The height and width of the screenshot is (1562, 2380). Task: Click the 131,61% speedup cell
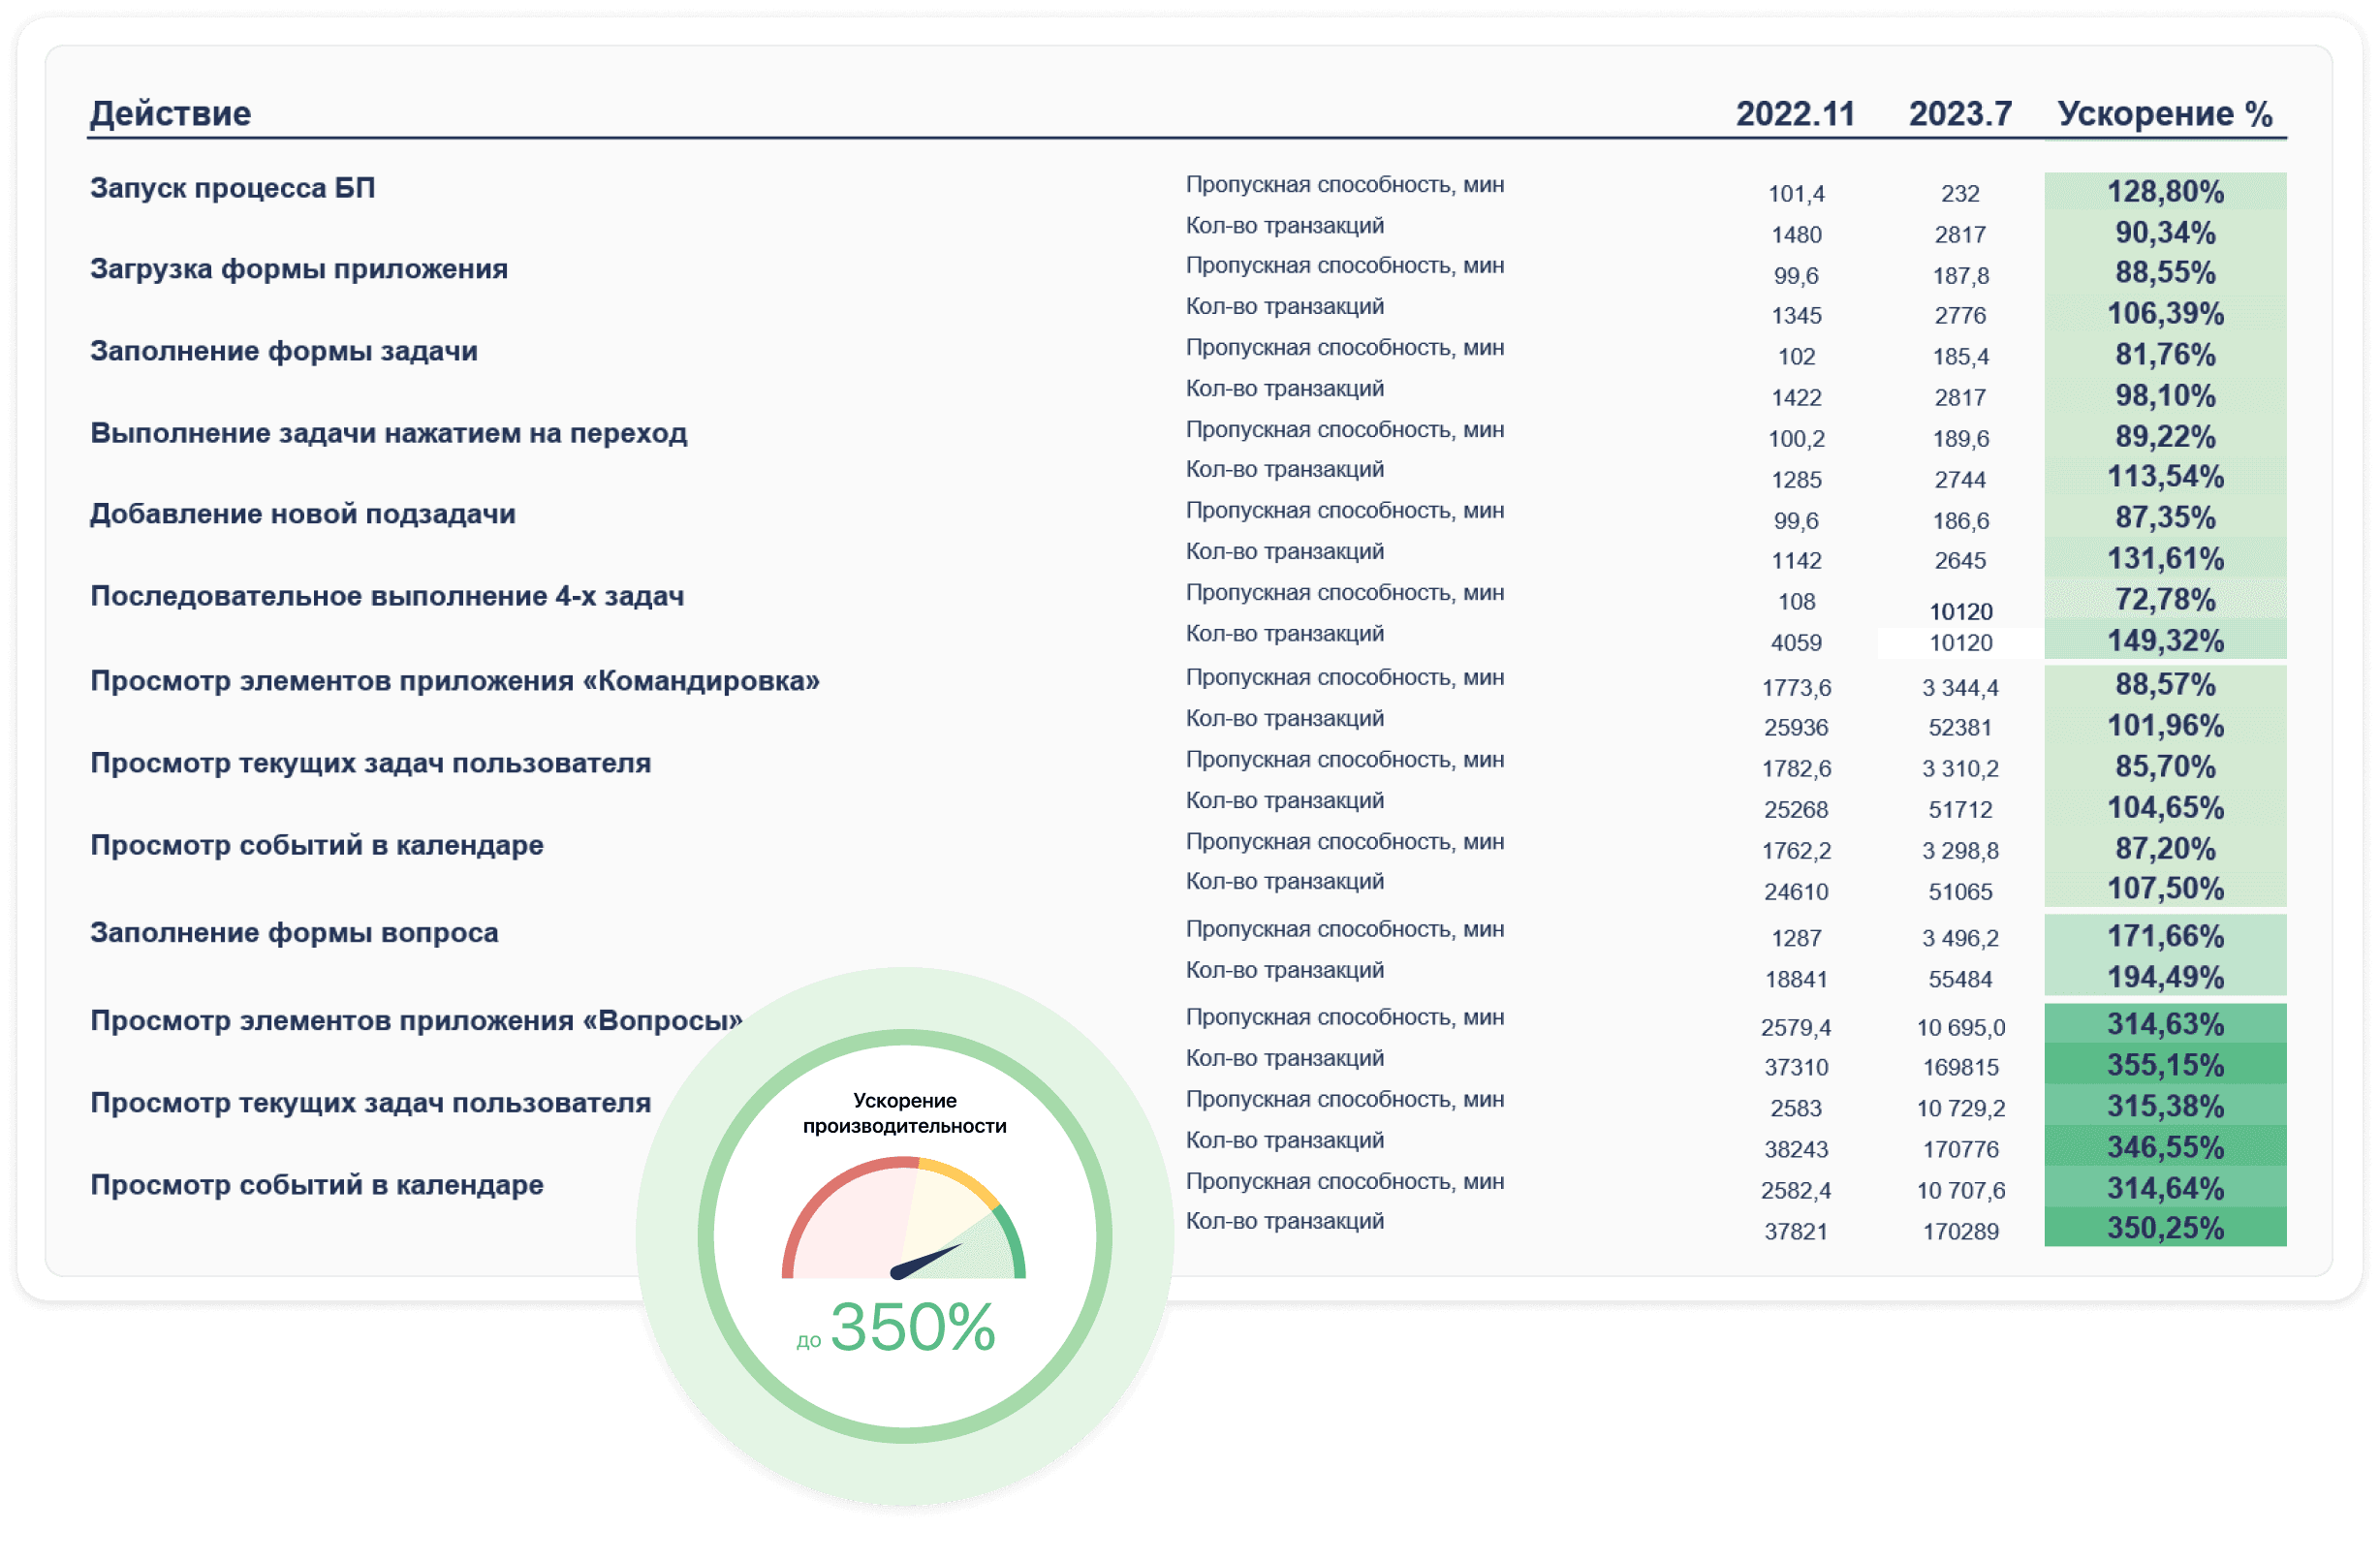pyautogui.click(x=2165, y=559)
